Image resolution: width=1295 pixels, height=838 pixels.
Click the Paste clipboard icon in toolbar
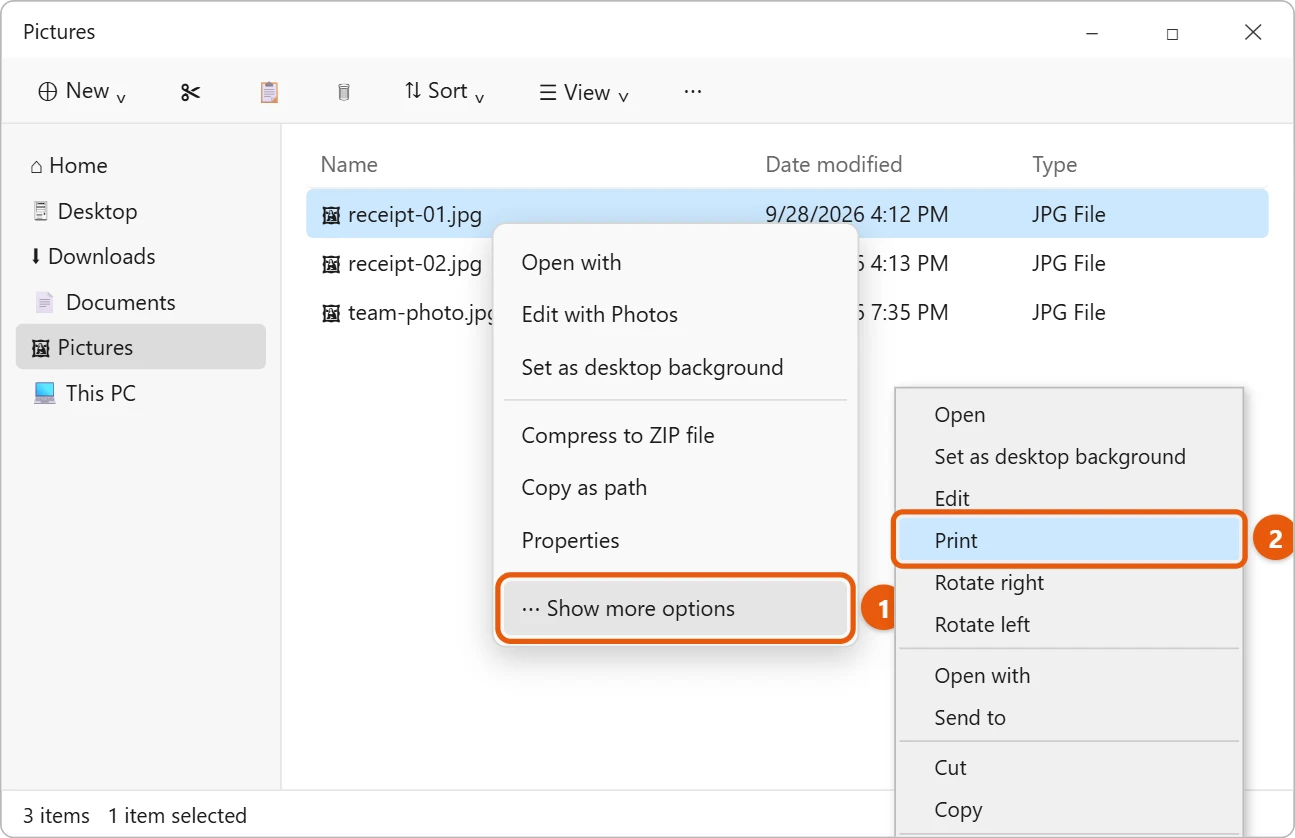coord(269,92)
